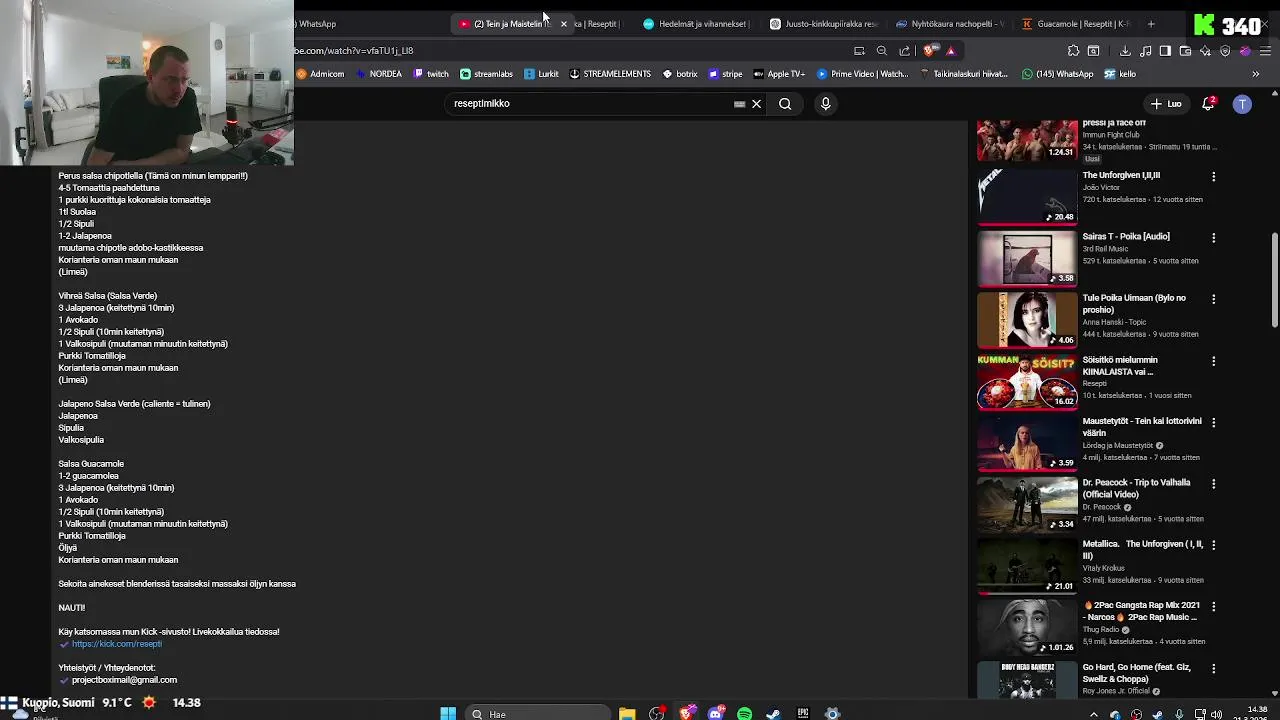Viewport: 1280px width, 720px height.
Task: Open options for The Unforgiven I,II,III video
Action: pos(1214,177)
